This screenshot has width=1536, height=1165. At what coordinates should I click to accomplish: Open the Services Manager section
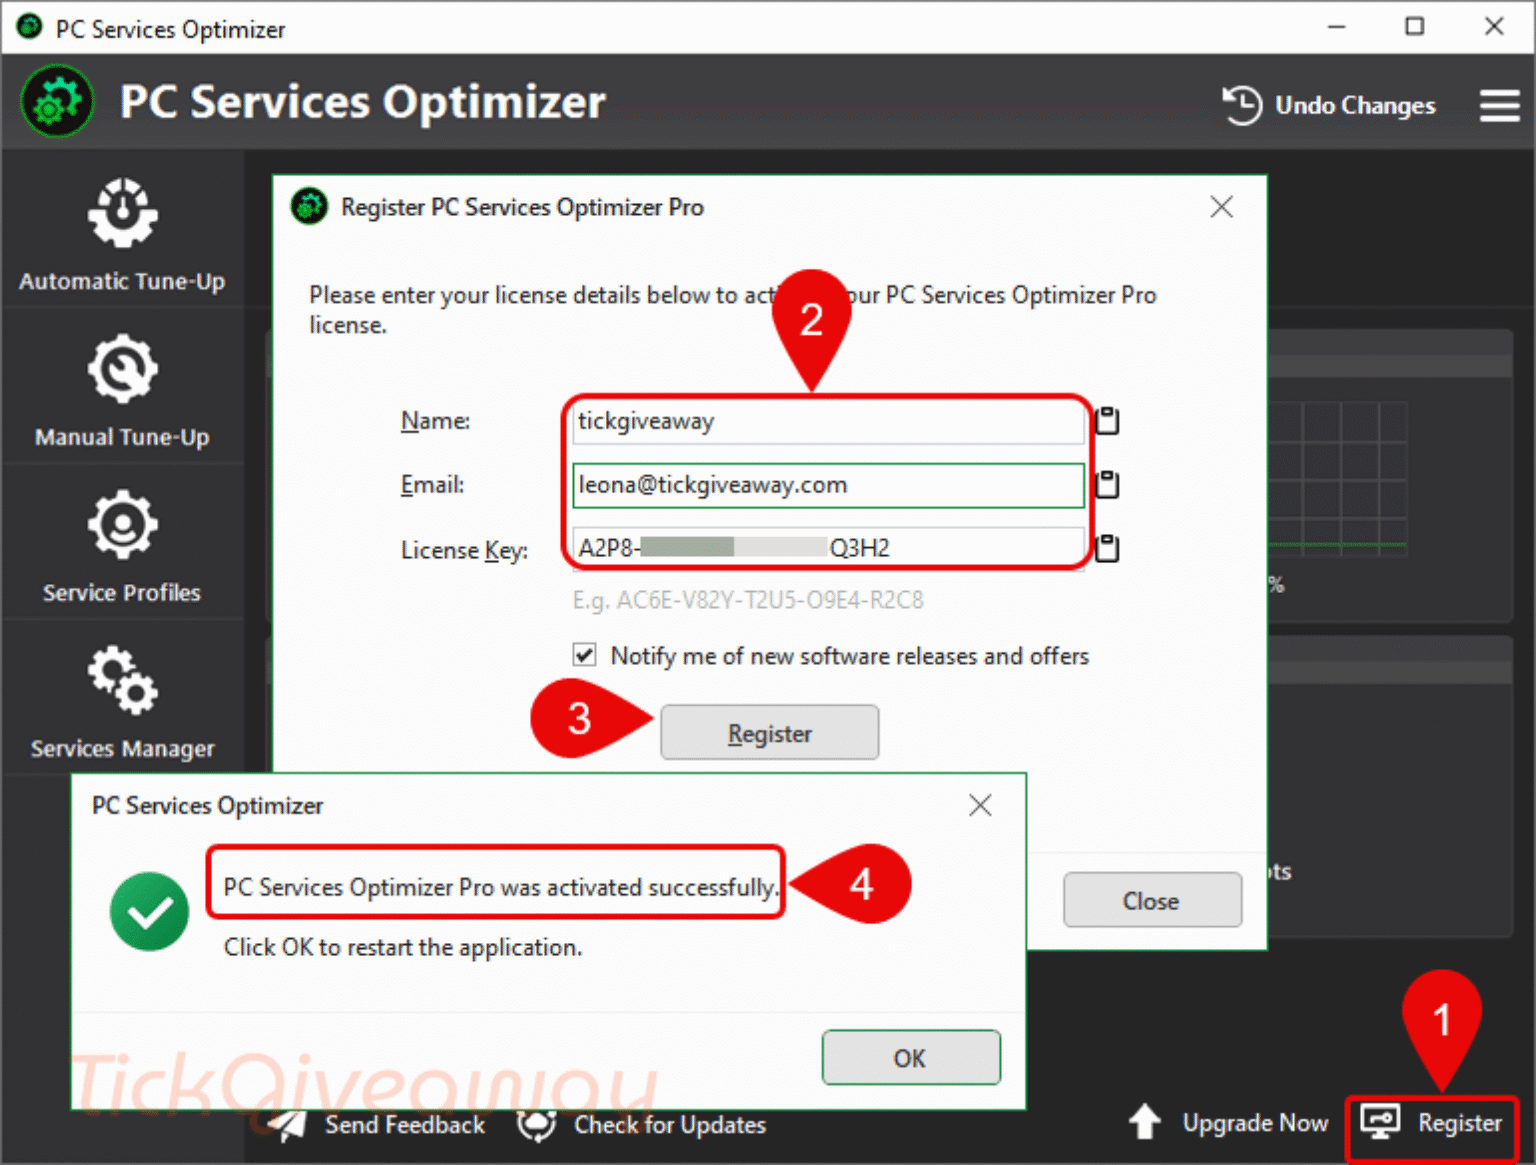click(122, 700)
